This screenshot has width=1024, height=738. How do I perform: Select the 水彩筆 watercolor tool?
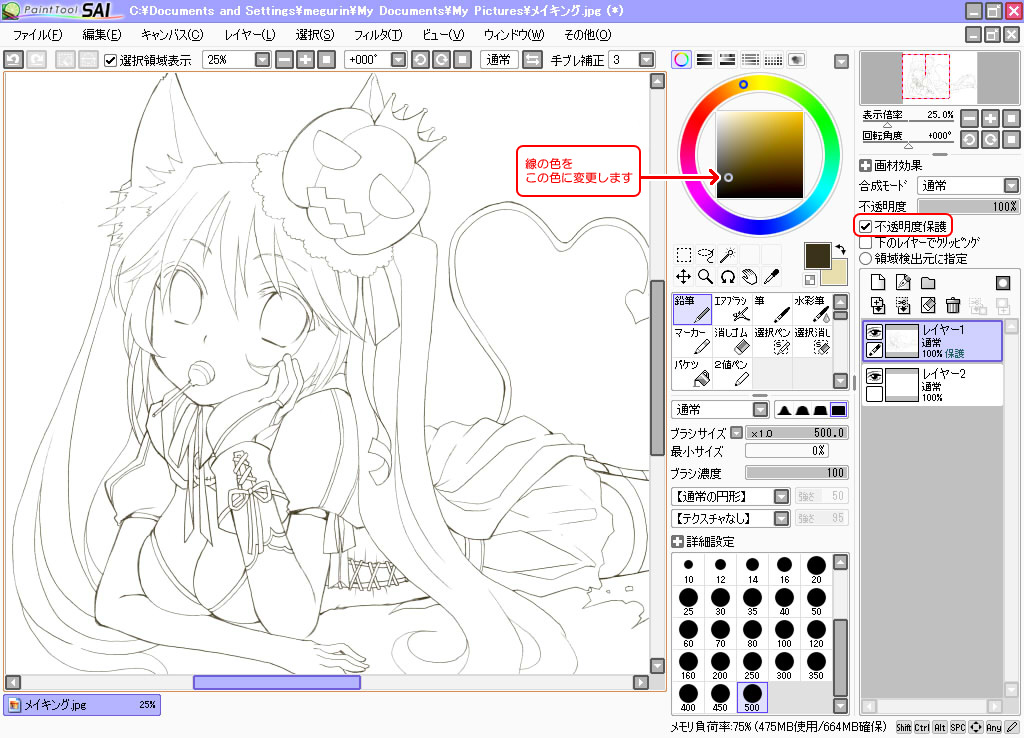pyautogui.click(x=812, y=309)
